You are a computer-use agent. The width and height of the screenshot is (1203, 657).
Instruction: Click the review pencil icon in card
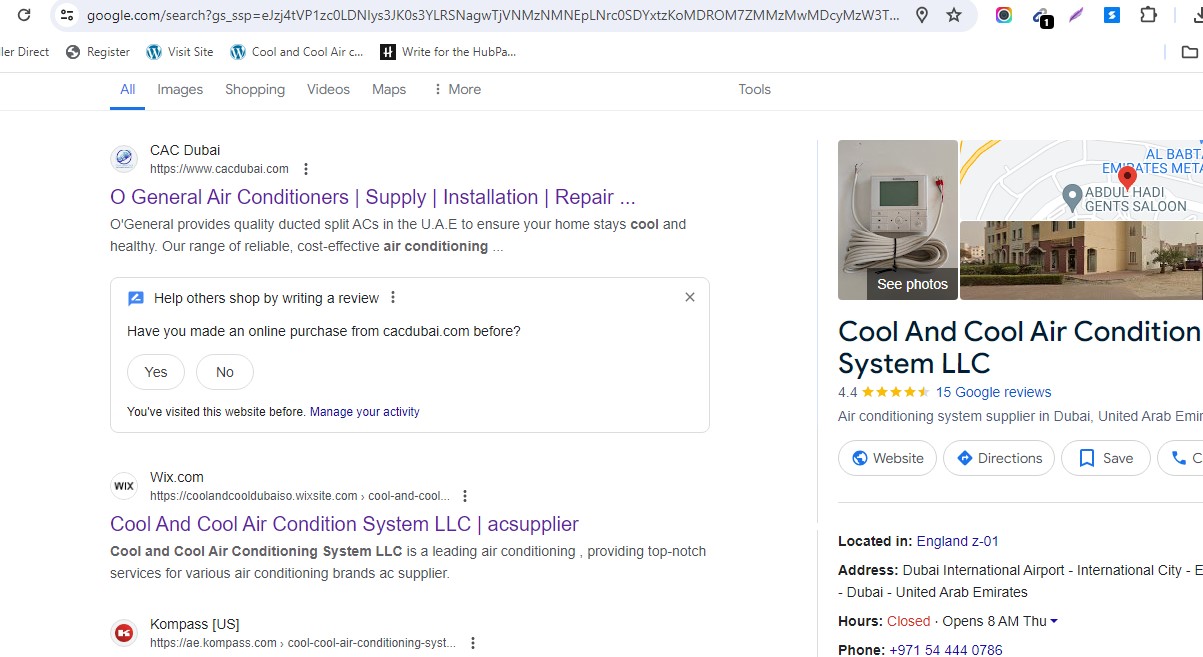coord(136,298)
